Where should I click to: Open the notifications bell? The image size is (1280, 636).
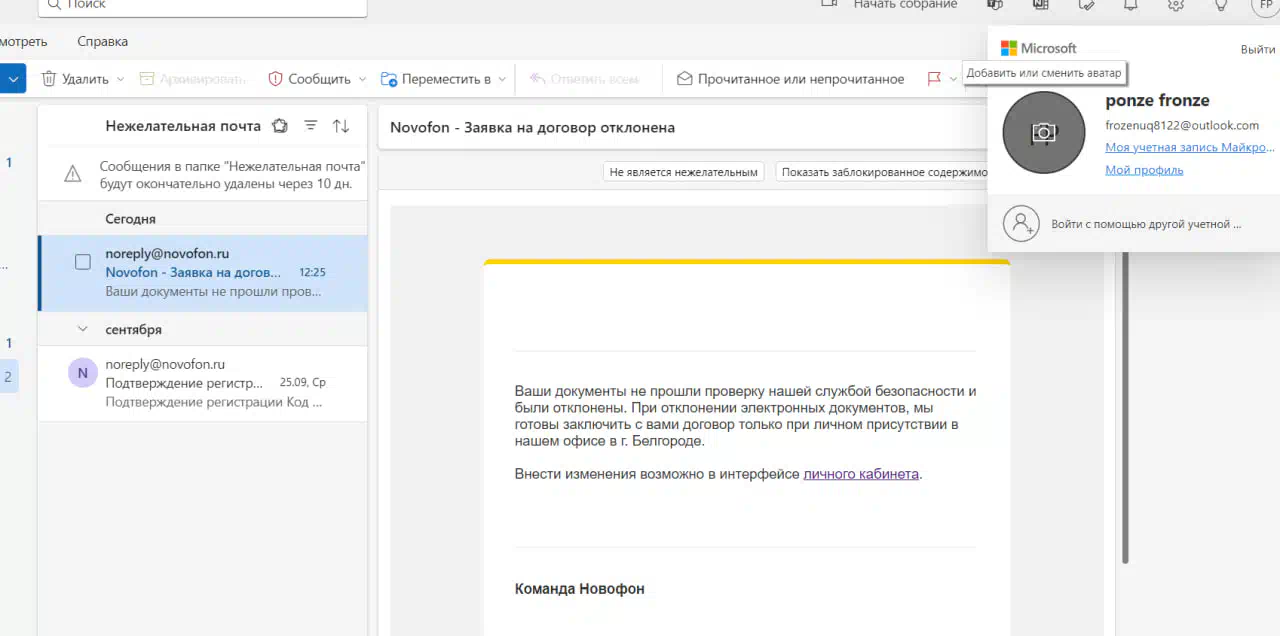coord(1131,5)
